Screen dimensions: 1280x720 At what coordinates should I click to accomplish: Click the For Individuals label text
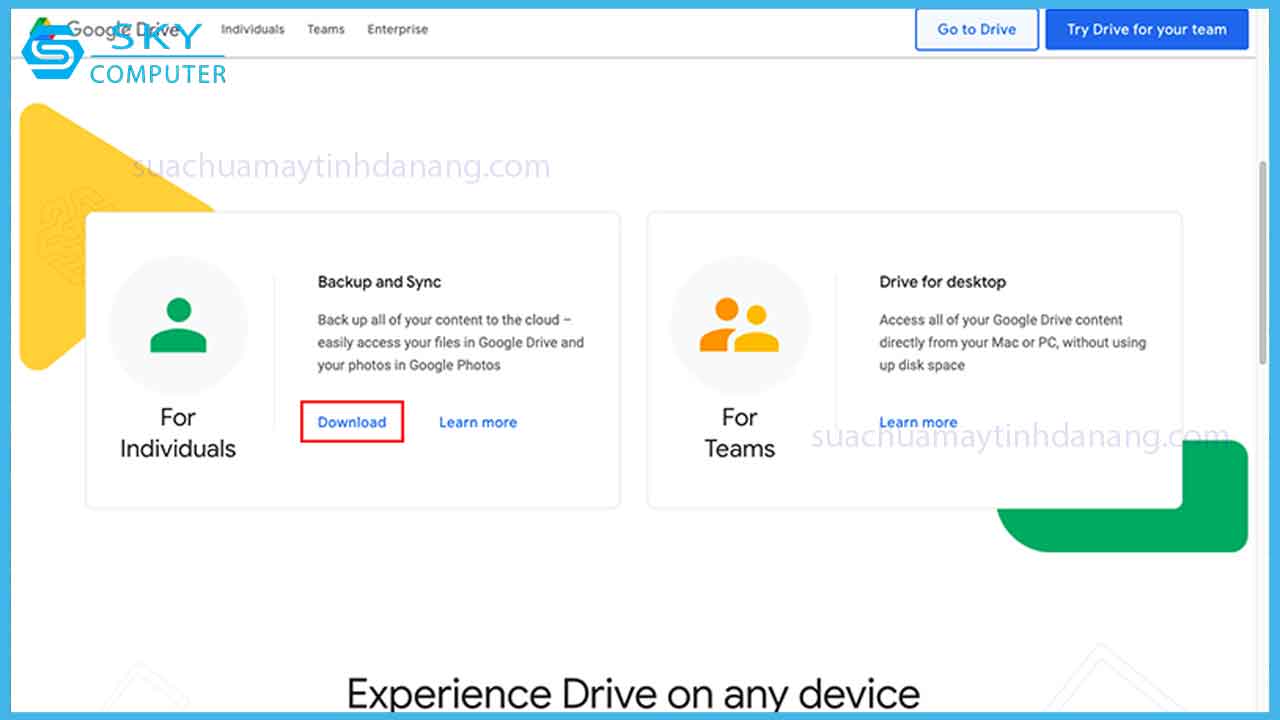(178, 432)
